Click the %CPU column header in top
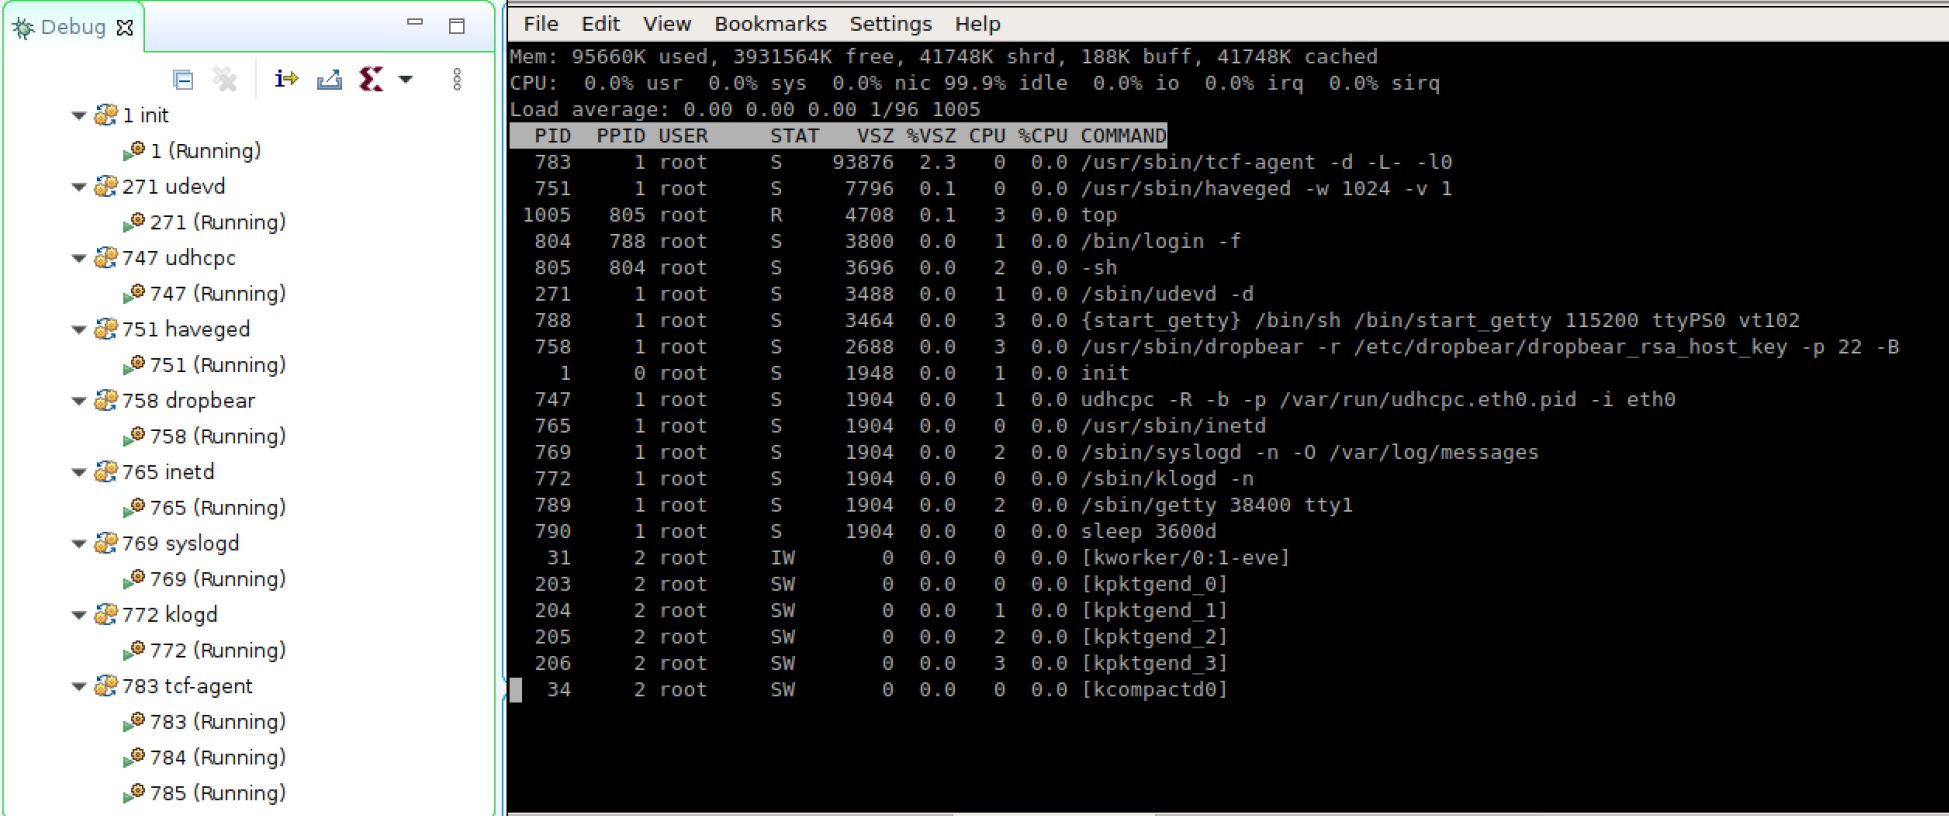Screen dimensions: 1949x816 [x=1043, y=136]
